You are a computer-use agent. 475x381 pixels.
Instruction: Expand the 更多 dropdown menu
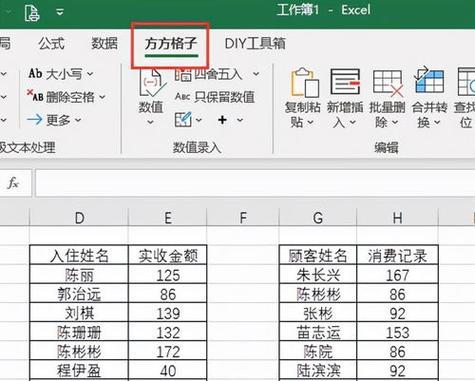click(x=78, y=120)
